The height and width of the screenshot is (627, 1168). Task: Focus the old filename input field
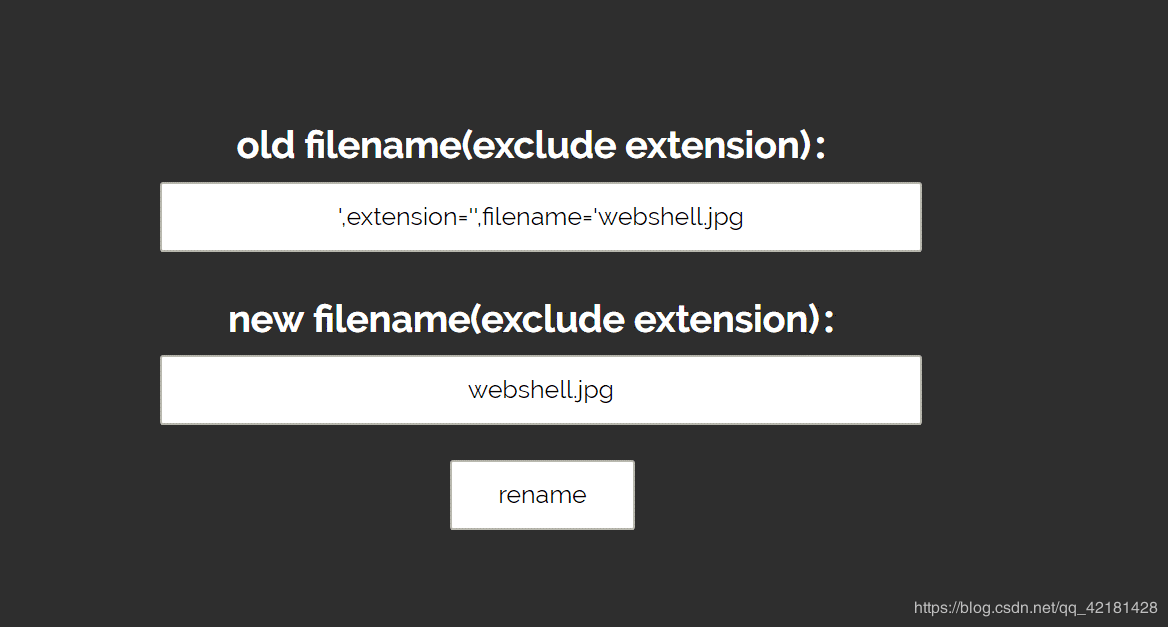coord(541,217)
